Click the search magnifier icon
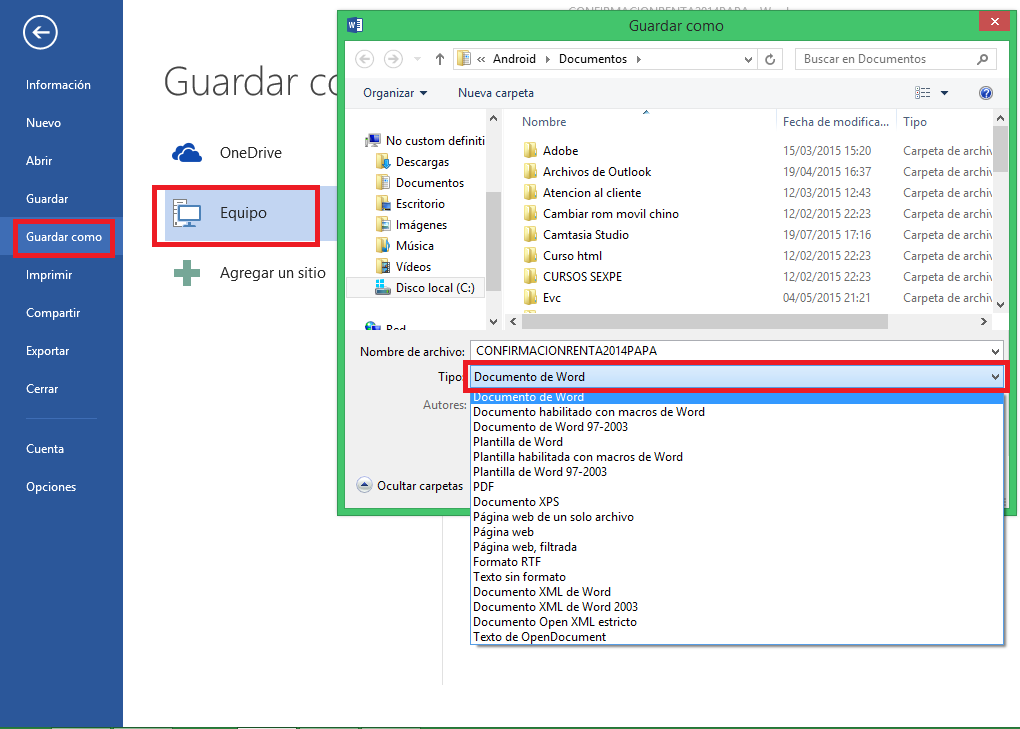This screenshot has width=1020, height=729. pos(982,59)
